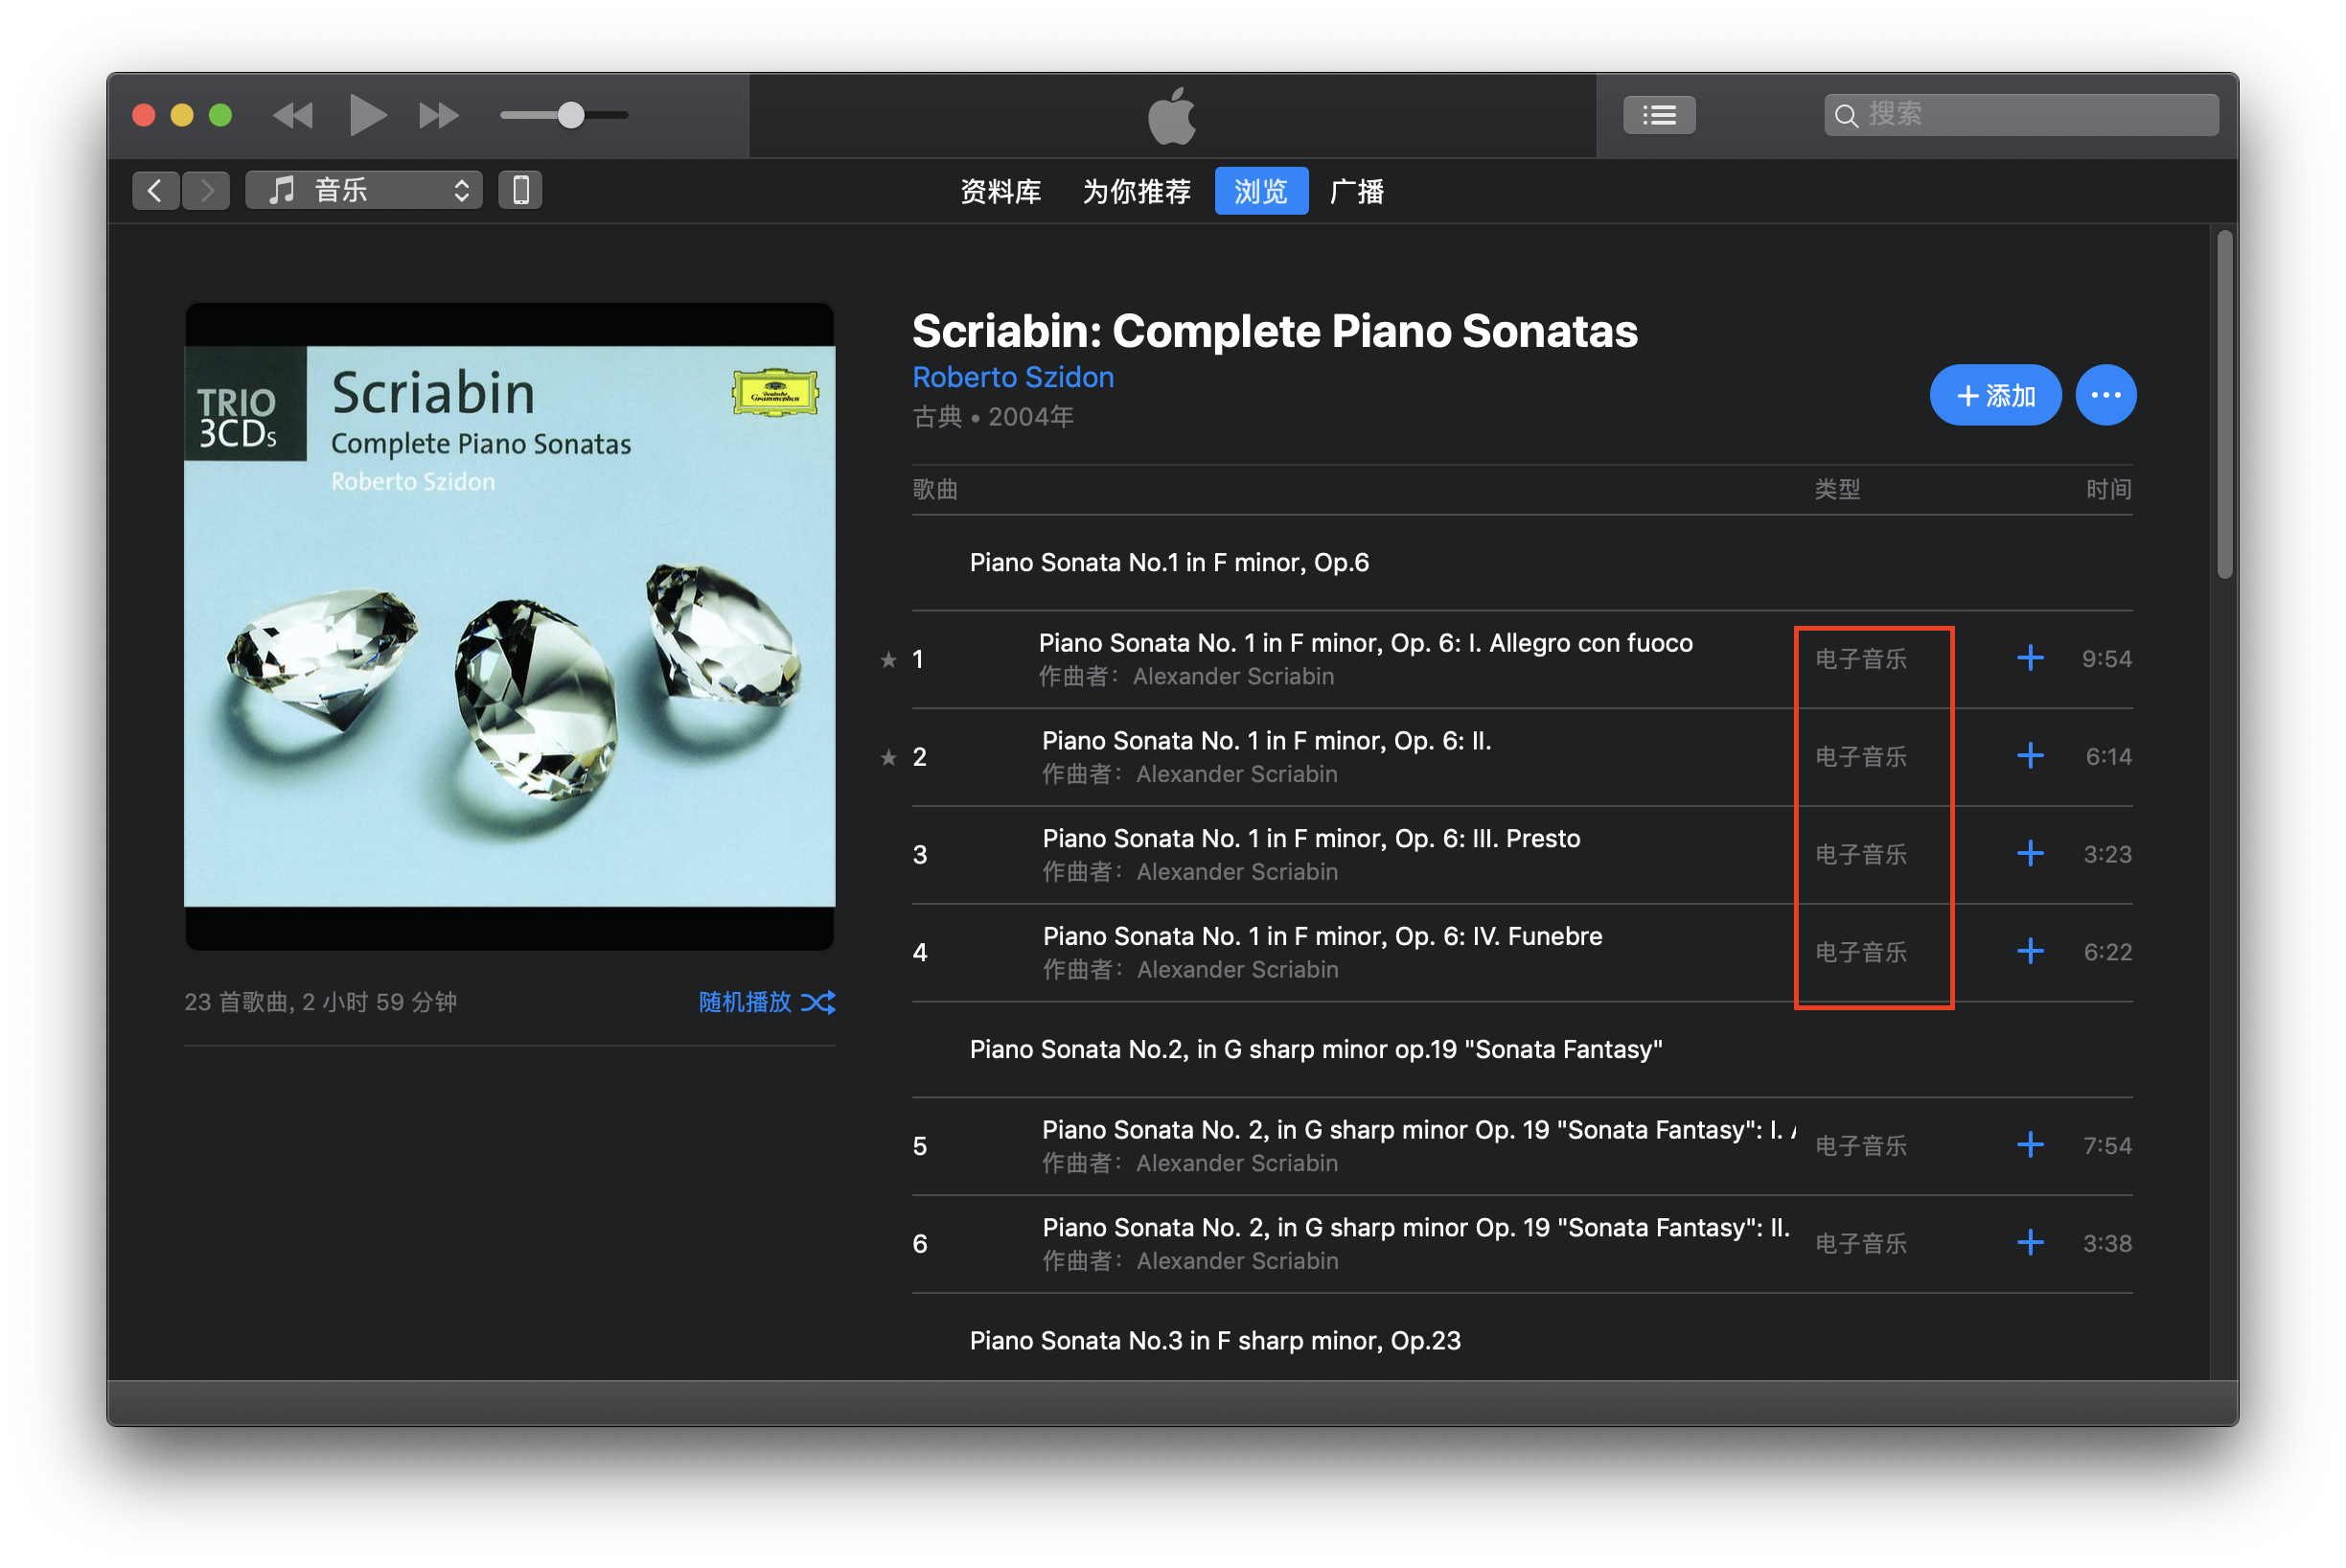Click the Scriabin album cover artwork
This screenshot has width=2346, height=1568.
click(x=510, y=627)
